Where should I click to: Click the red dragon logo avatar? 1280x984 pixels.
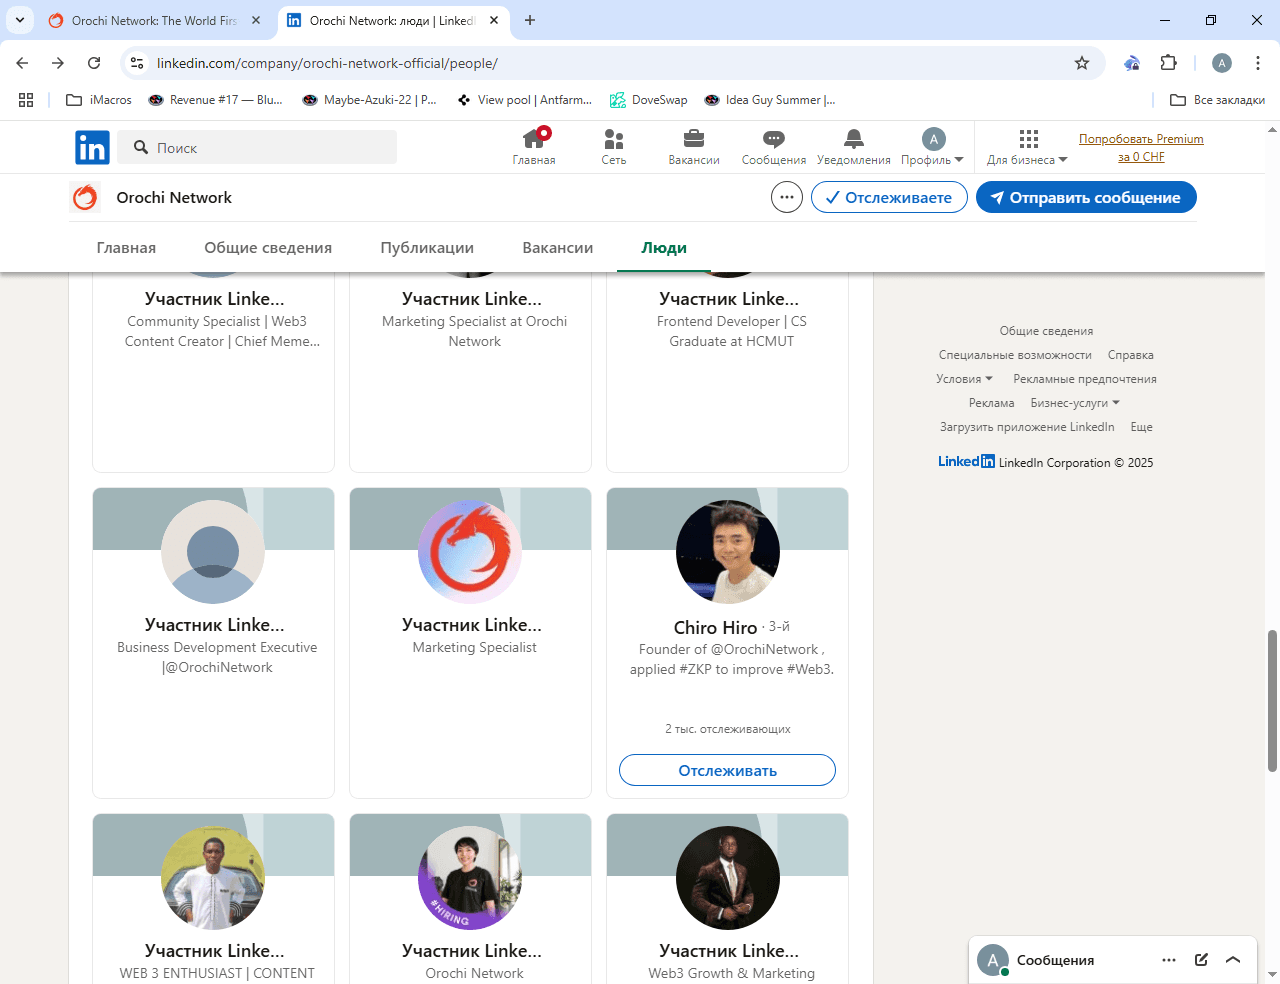pyautogui.click(x=470, y=552)
